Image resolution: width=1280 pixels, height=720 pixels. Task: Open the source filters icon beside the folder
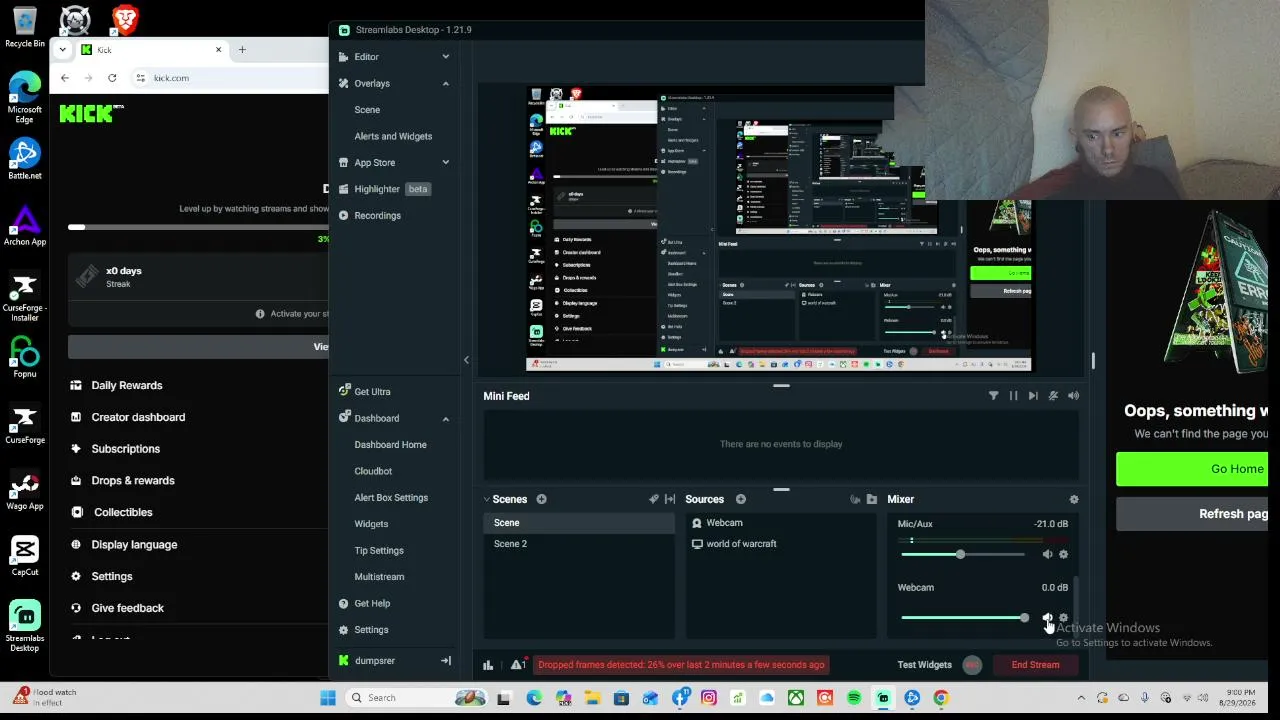[855, 499]
